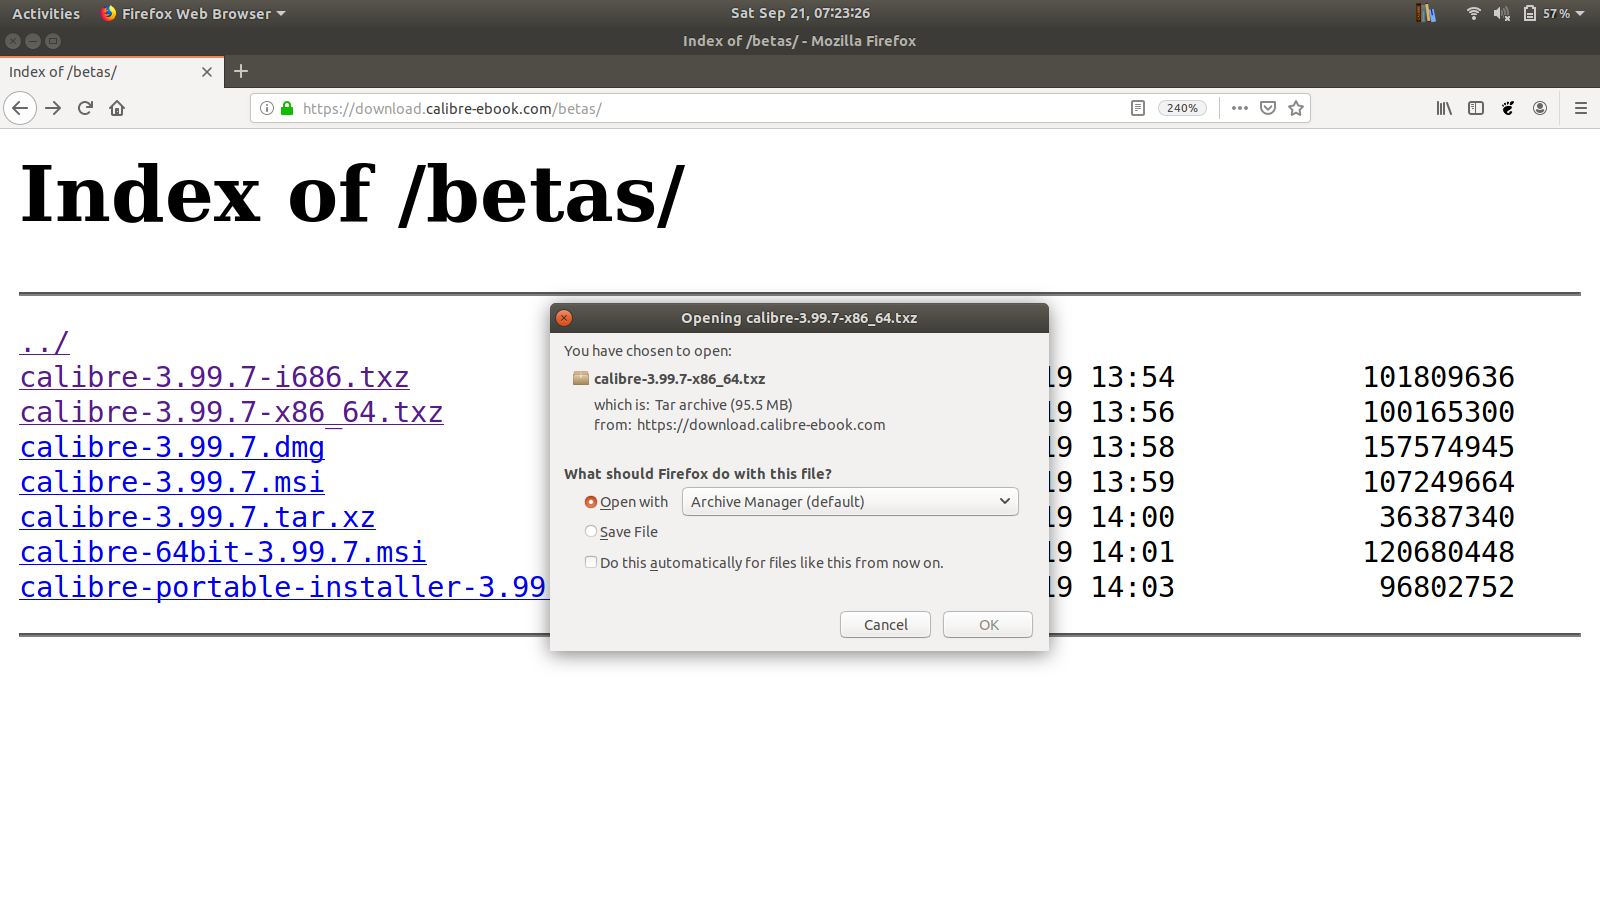Reload the current page
This screenshot has width=1600, height=900.
pyautogui.click(x=85, y=108)
